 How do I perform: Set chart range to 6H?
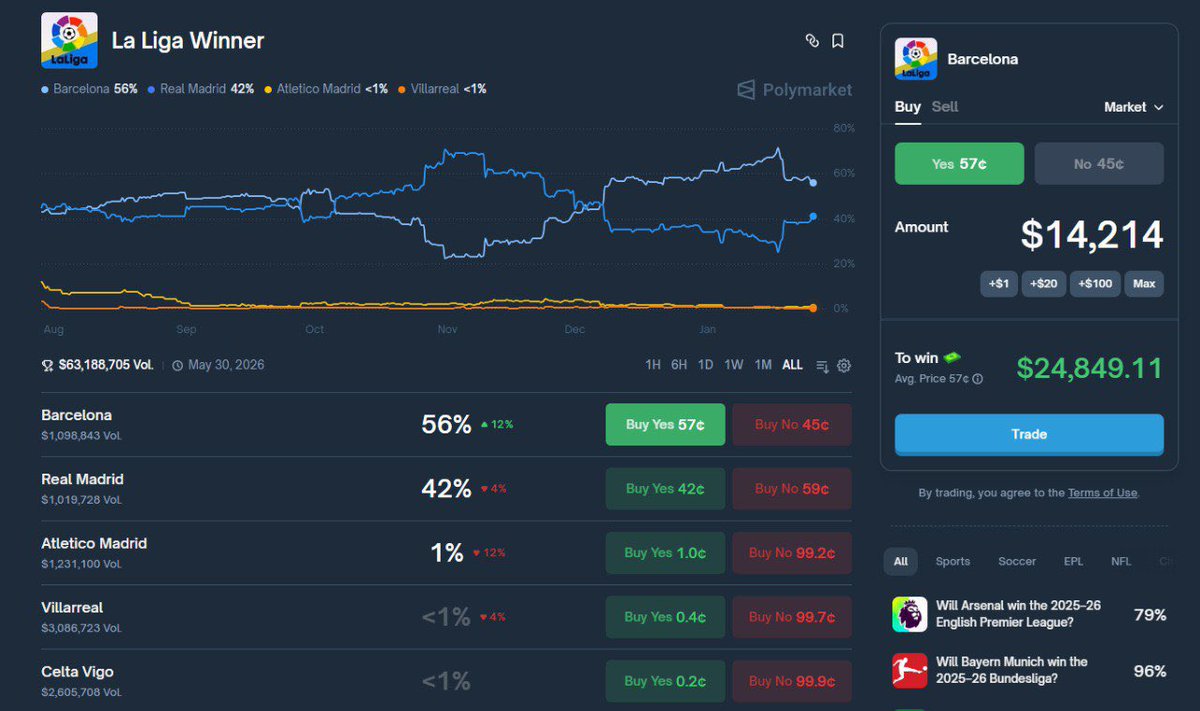pyautogui.click(x=679, y=365)
